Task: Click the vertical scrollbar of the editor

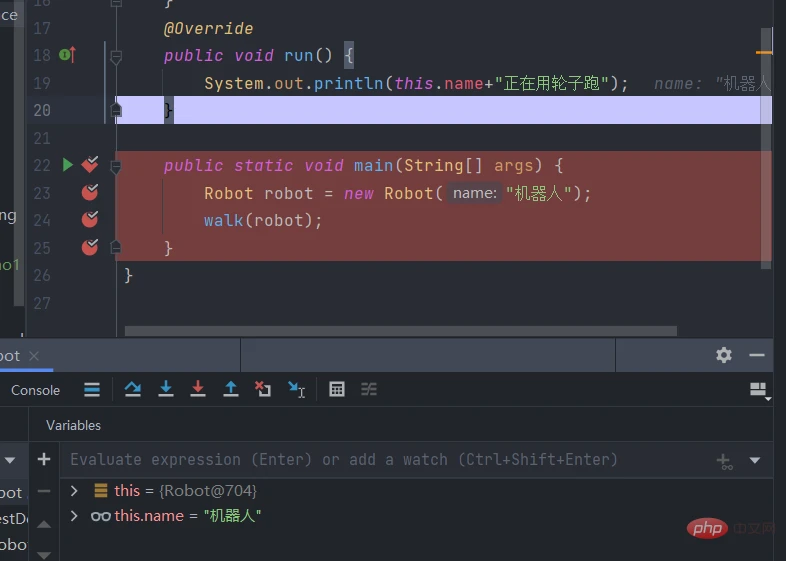Action: (x=766, y=148)
